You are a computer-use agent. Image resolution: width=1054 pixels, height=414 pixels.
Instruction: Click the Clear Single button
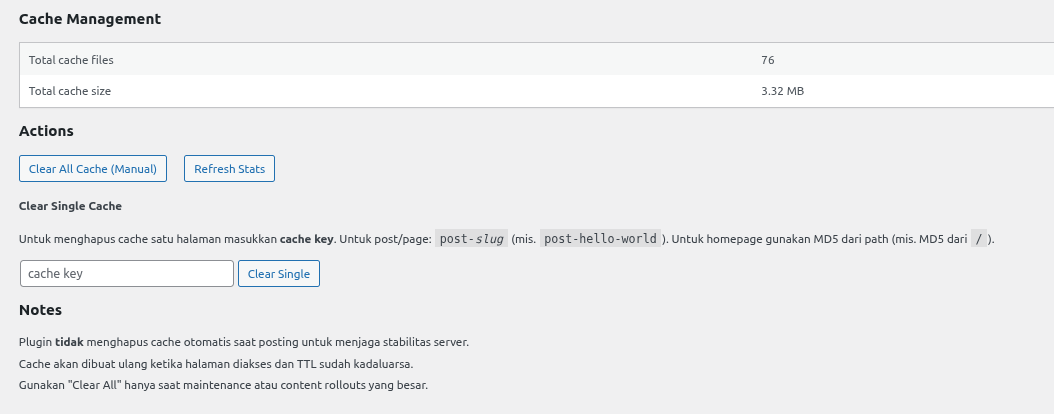[x=278, y=274]
